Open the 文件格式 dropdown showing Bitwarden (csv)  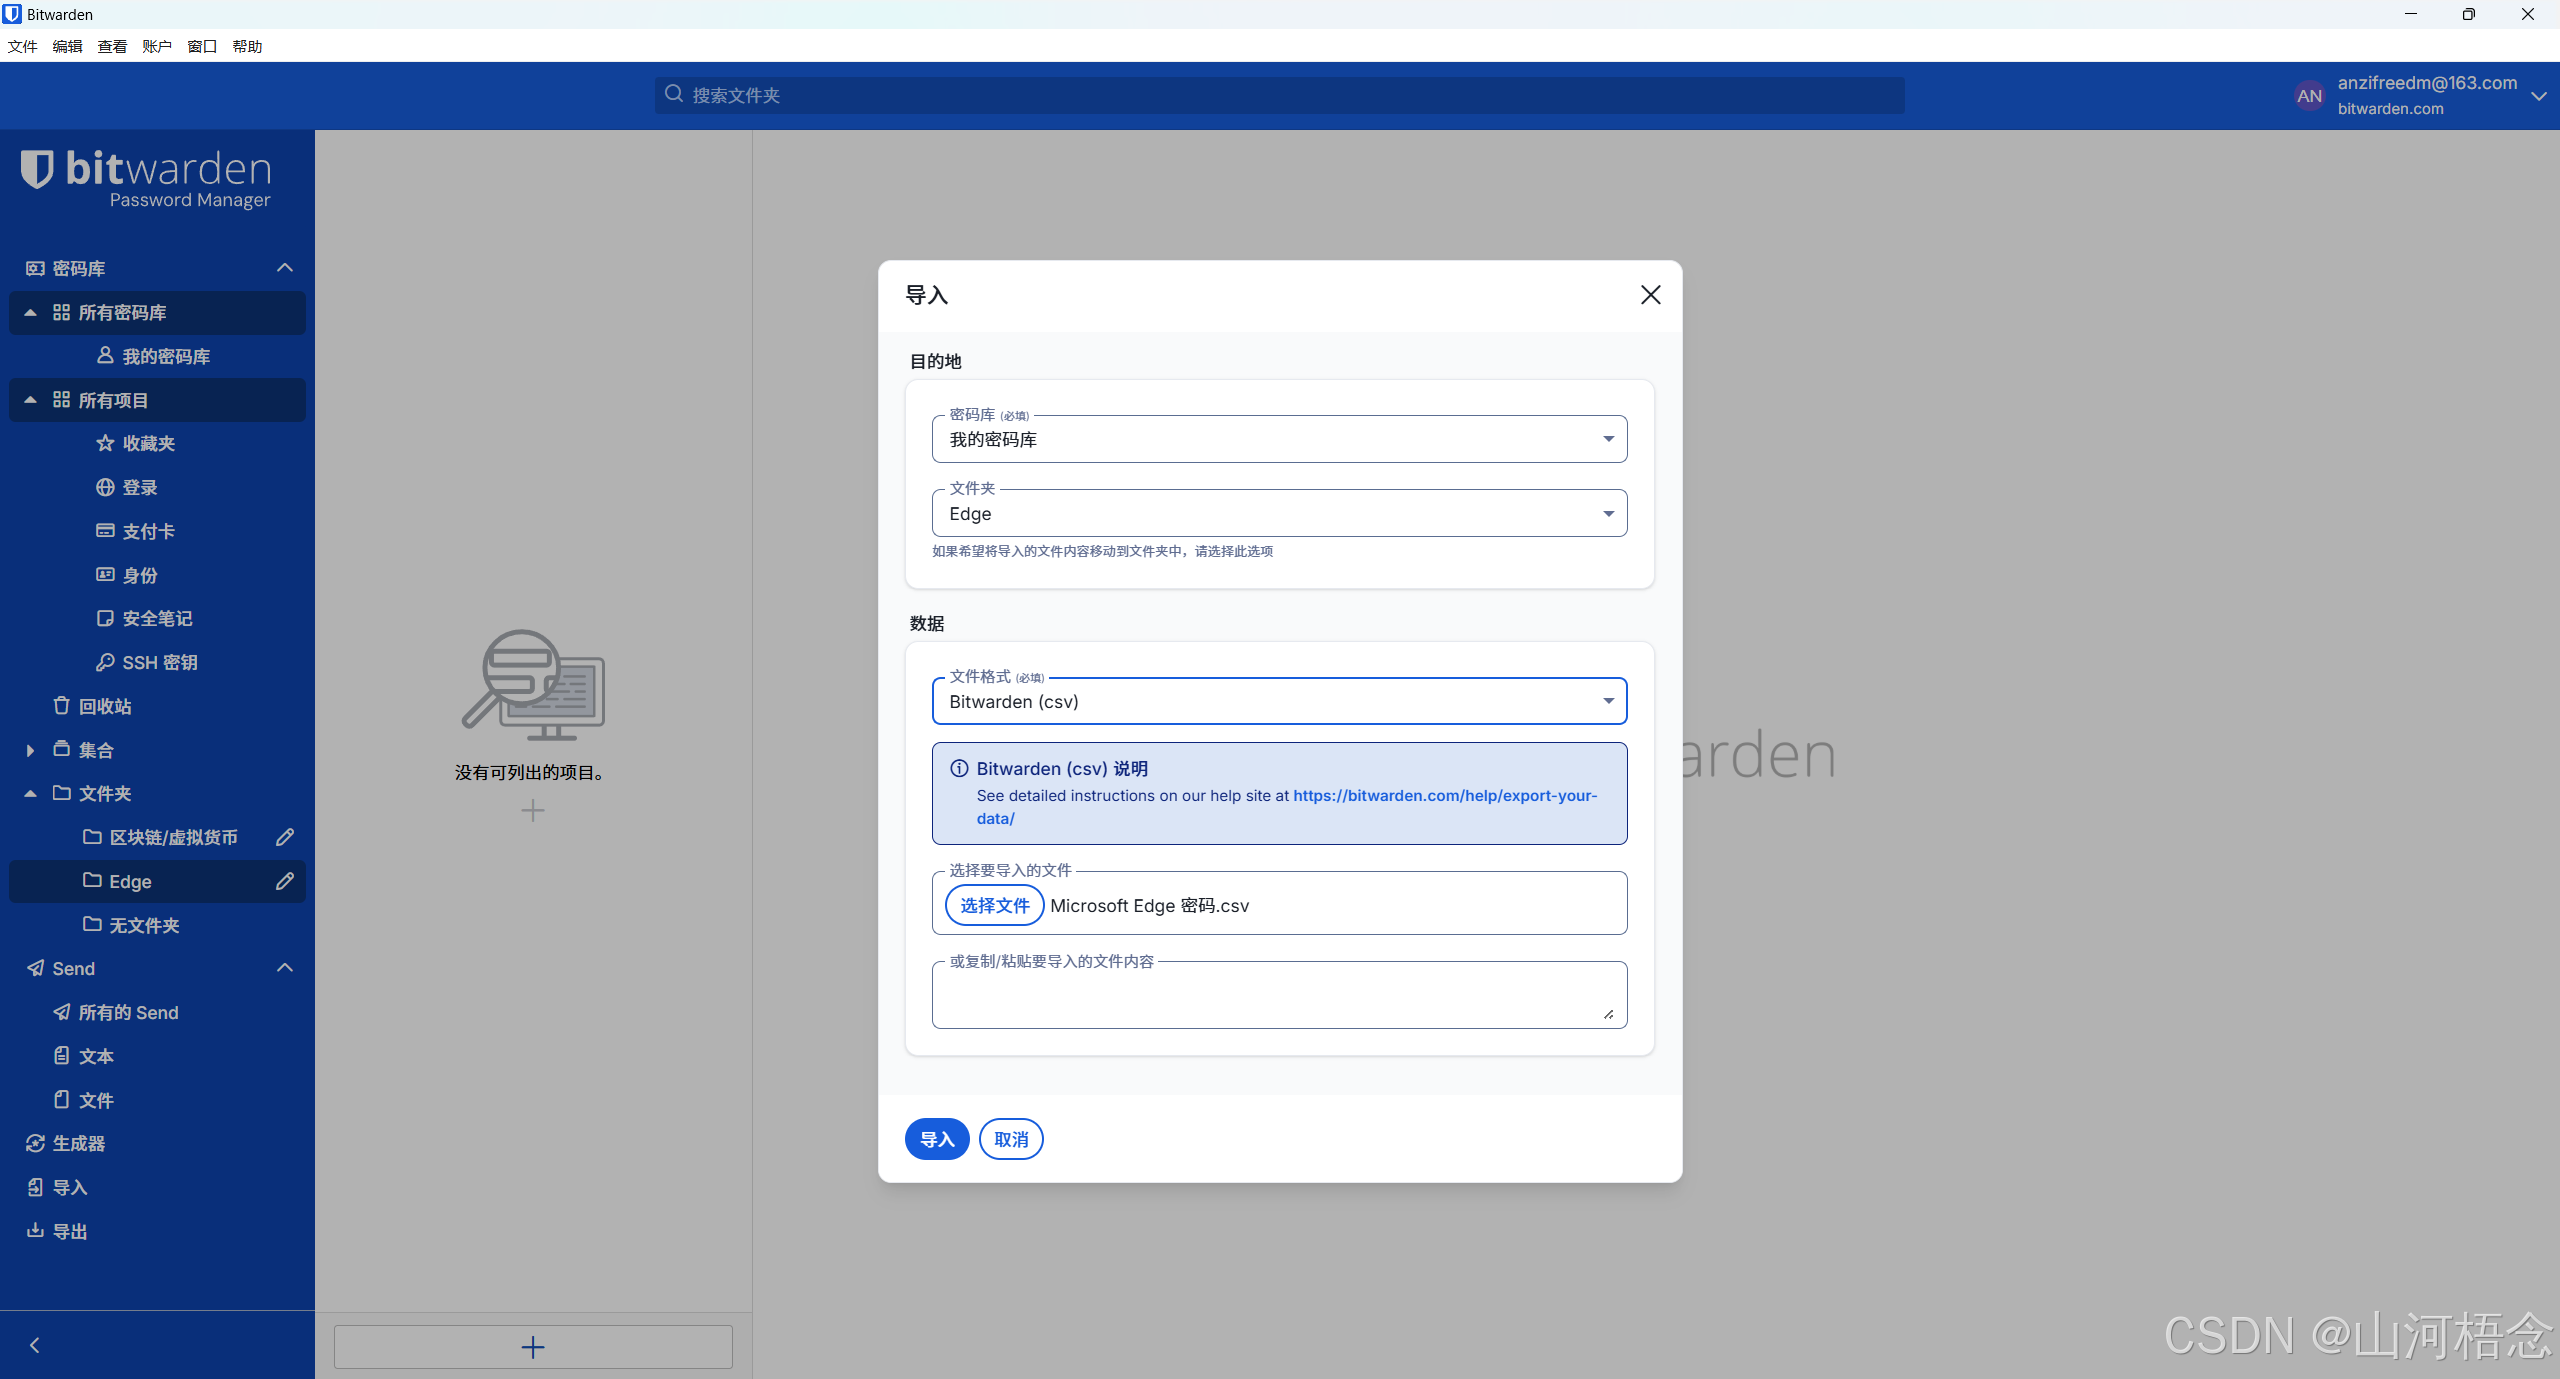coord(1279,701)
